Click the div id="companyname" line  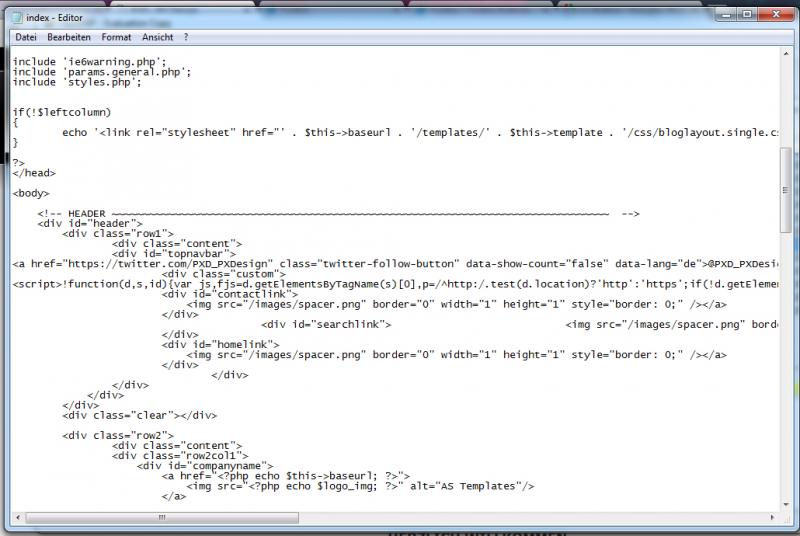pos(206,465)
